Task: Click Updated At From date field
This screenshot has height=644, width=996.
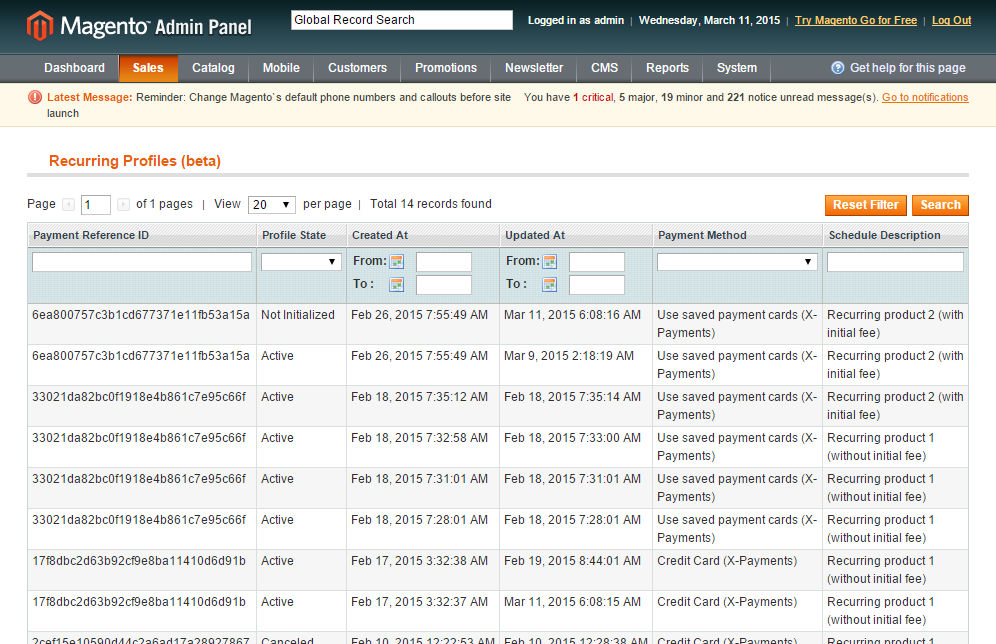Action: (x=597, y=262)
